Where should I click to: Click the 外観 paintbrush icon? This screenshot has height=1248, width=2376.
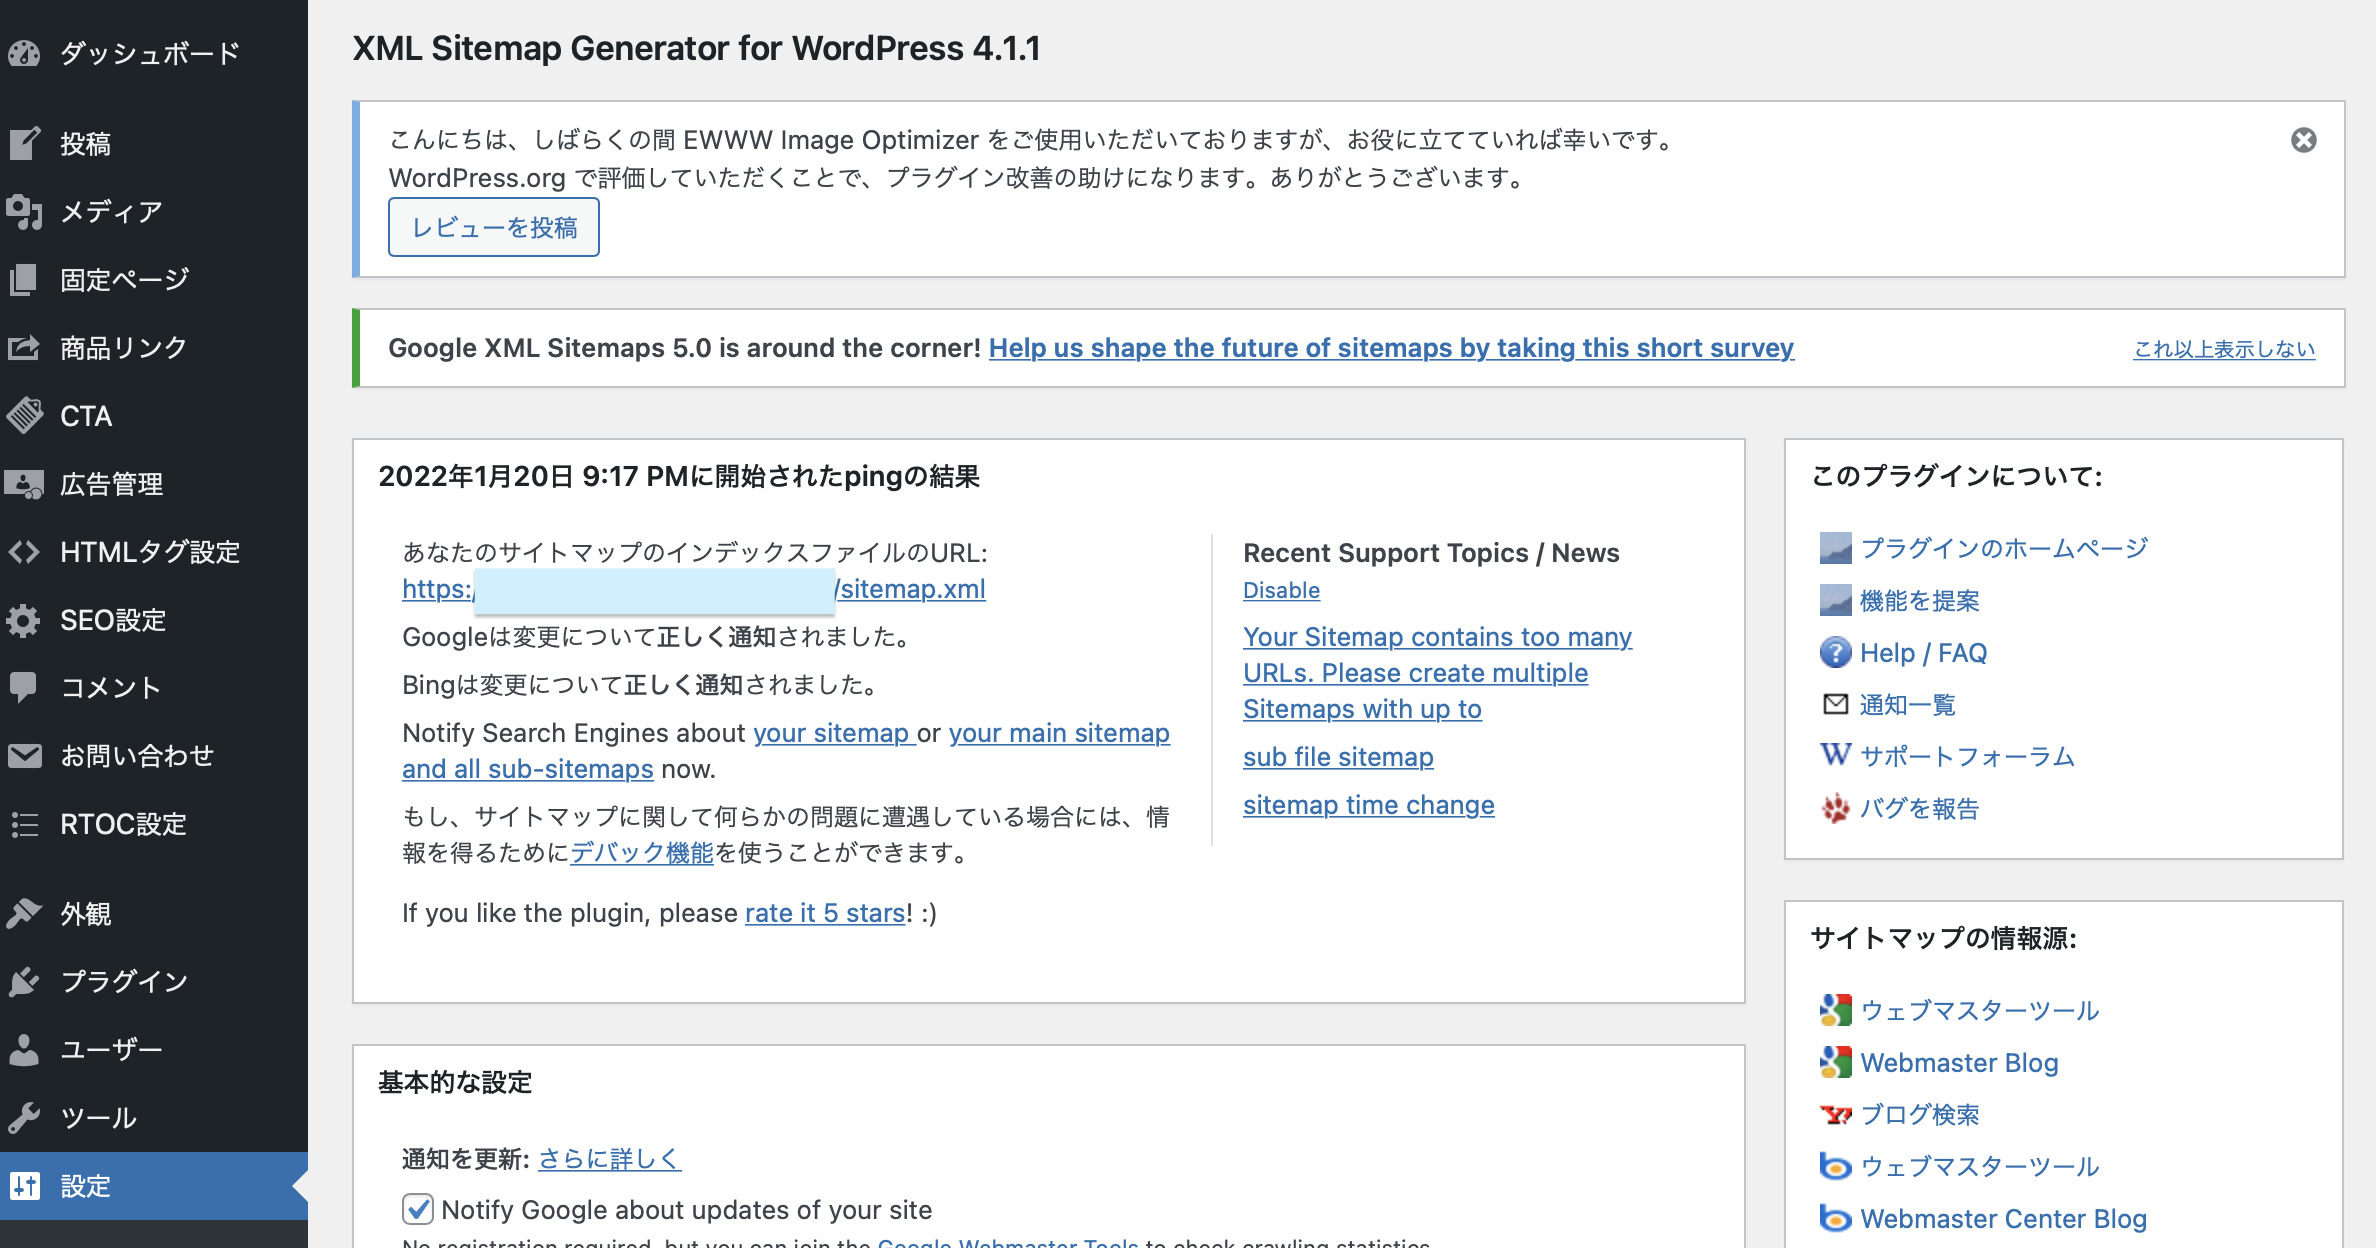24,913
